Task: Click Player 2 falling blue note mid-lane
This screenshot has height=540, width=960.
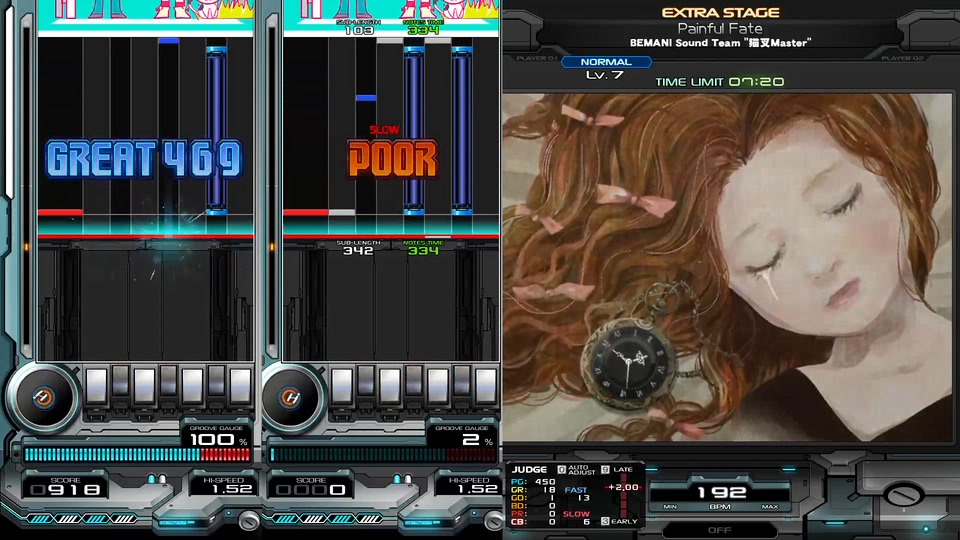Action: click(x=366, y=98)
